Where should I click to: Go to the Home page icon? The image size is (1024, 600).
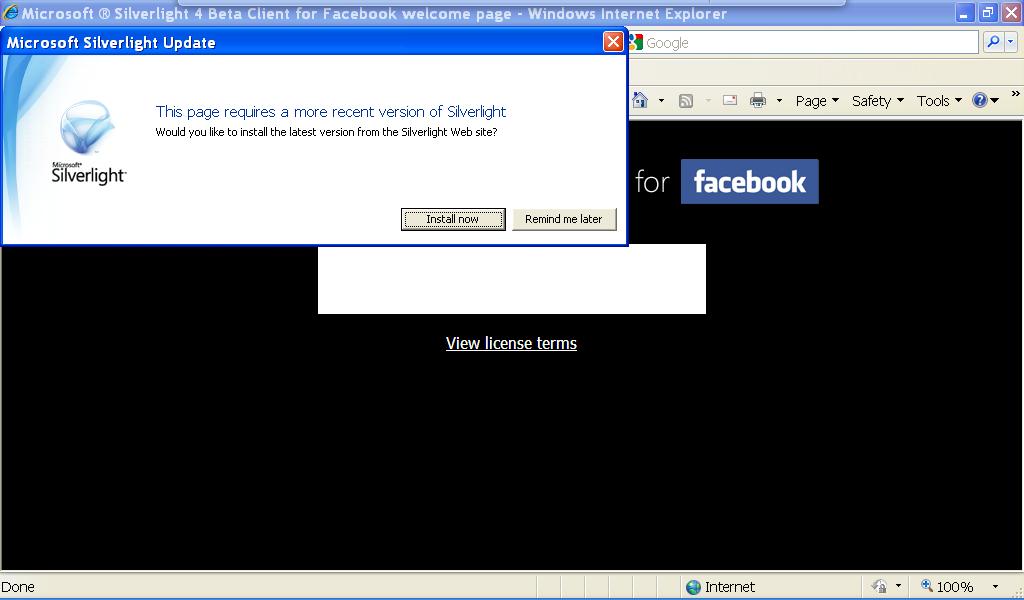[x=640, y=101]
